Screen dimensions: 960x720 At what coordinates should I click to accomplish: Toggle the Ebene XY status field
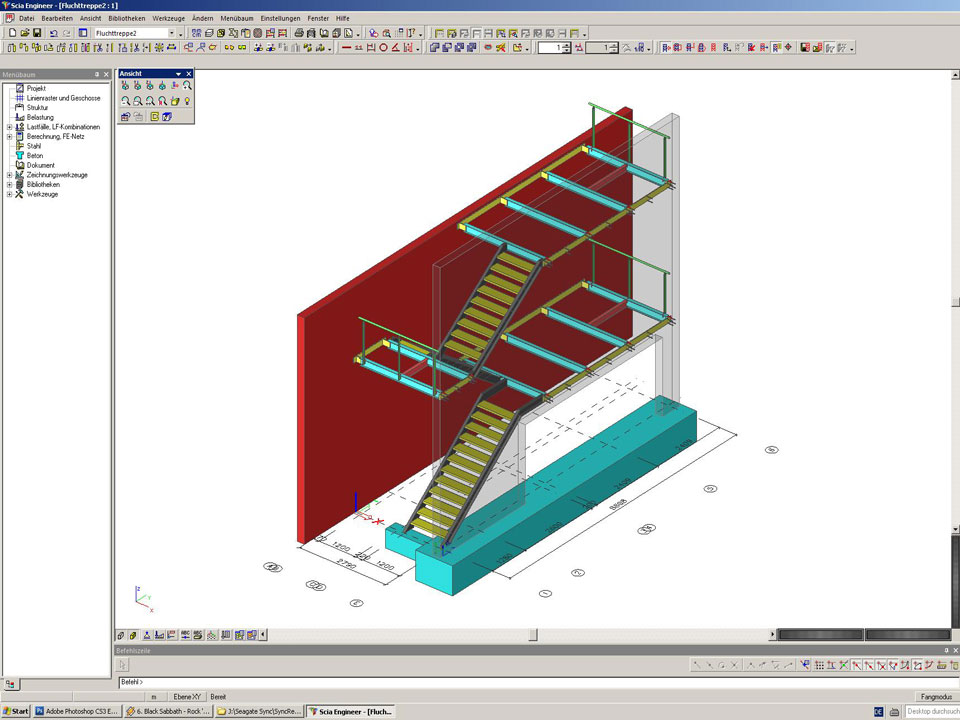point(188,696)
